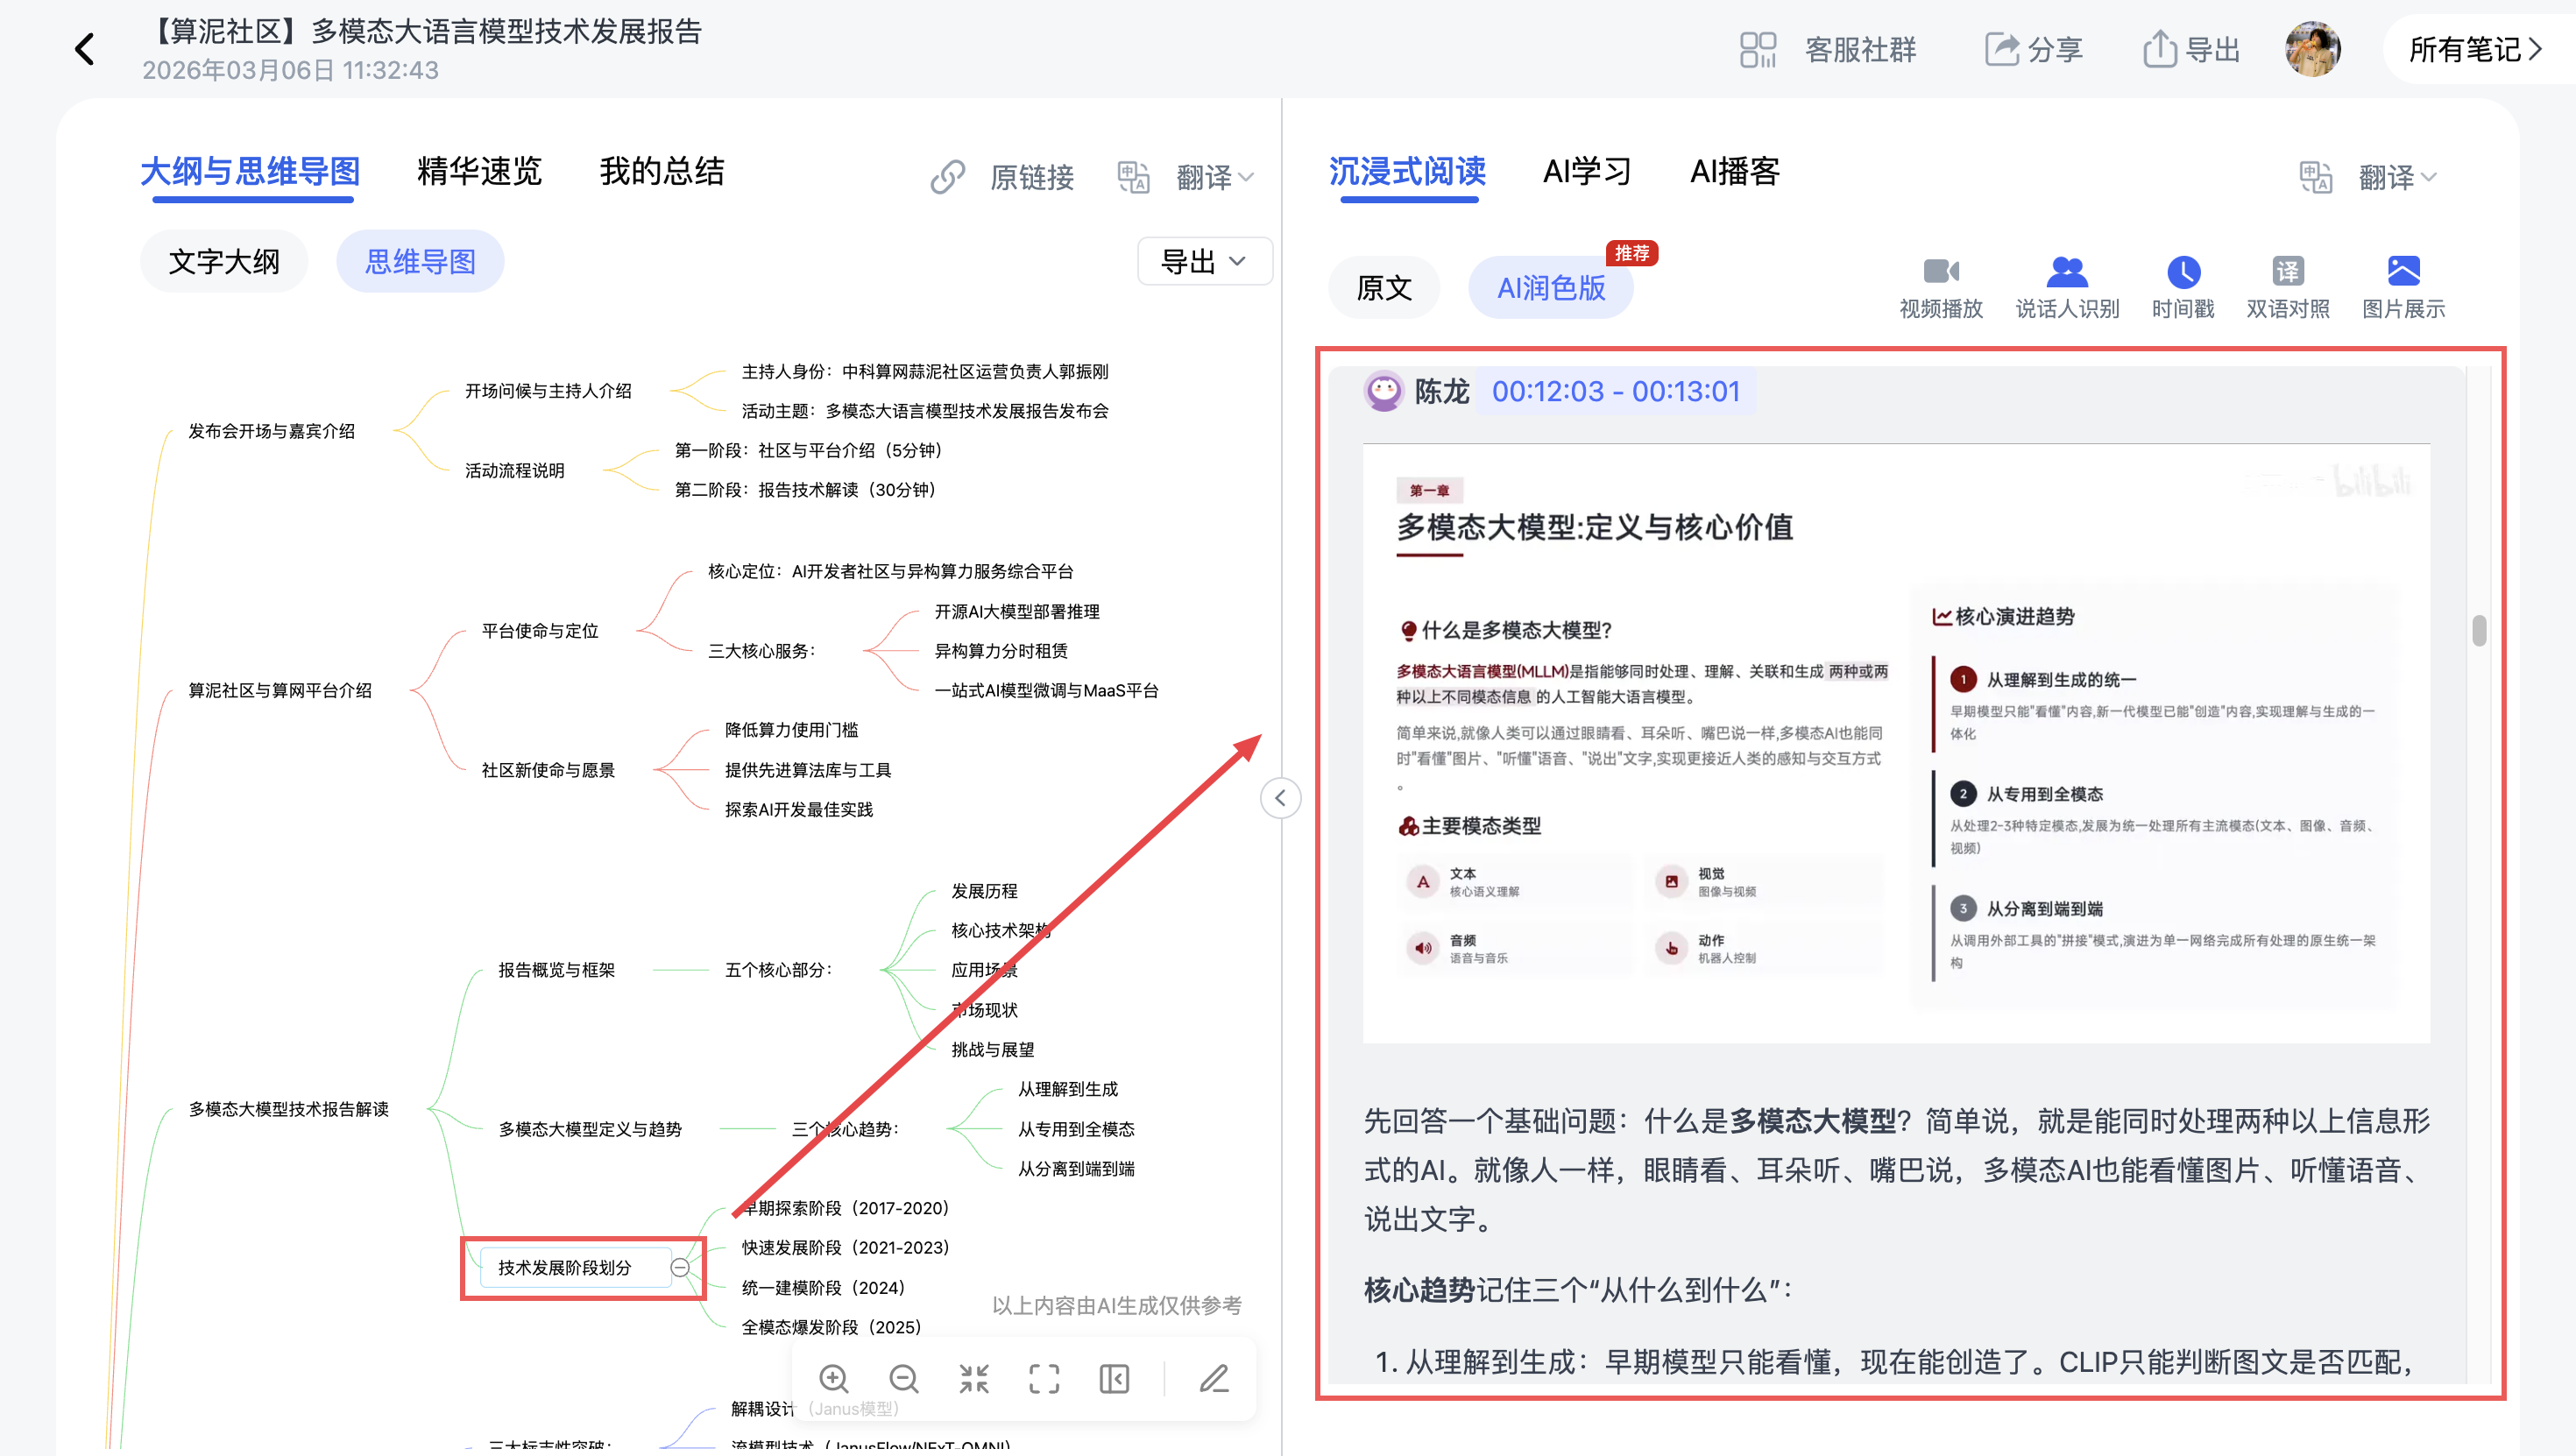Switch to 沉浸式阅读 tab
This screenshot has width=2576, height=1456.
pyautogui.click(x=1407, y=171)
